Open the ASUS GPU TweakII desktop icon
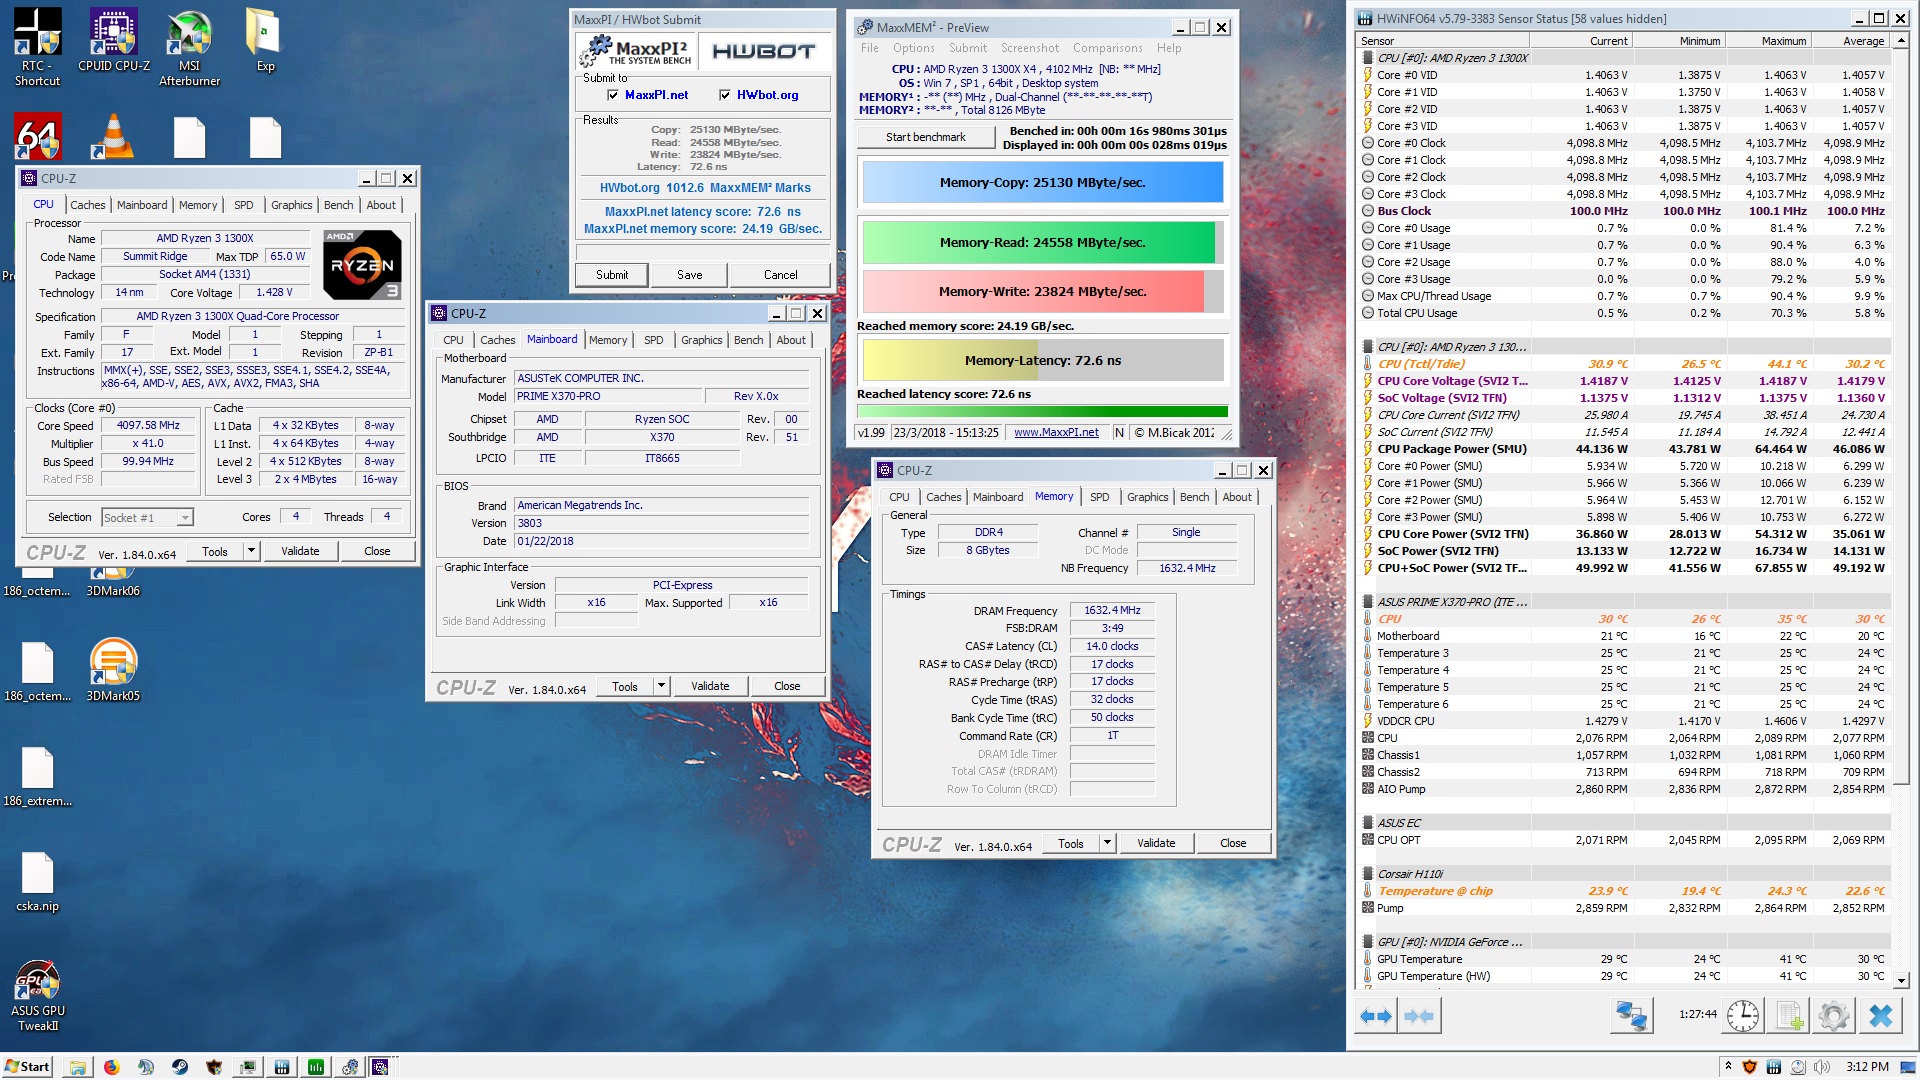This screenshot has width=1920, height=1080. (x=38, y=995)
